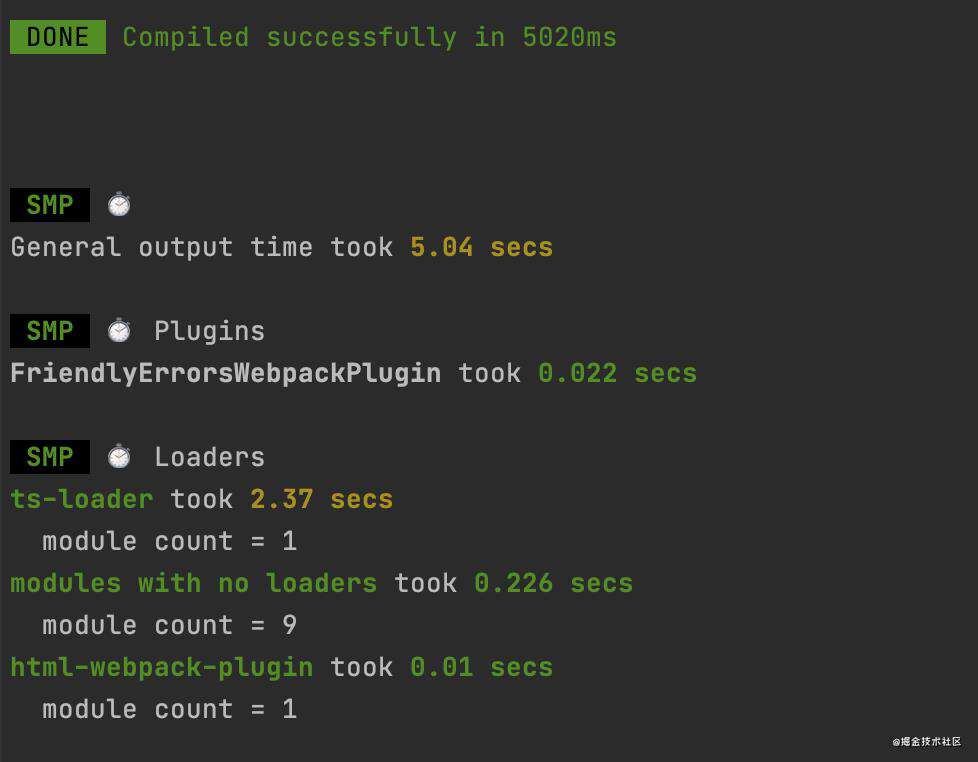Click the Loaders section heading
Screen dimensions: 978x762
(x=210, y=457)
